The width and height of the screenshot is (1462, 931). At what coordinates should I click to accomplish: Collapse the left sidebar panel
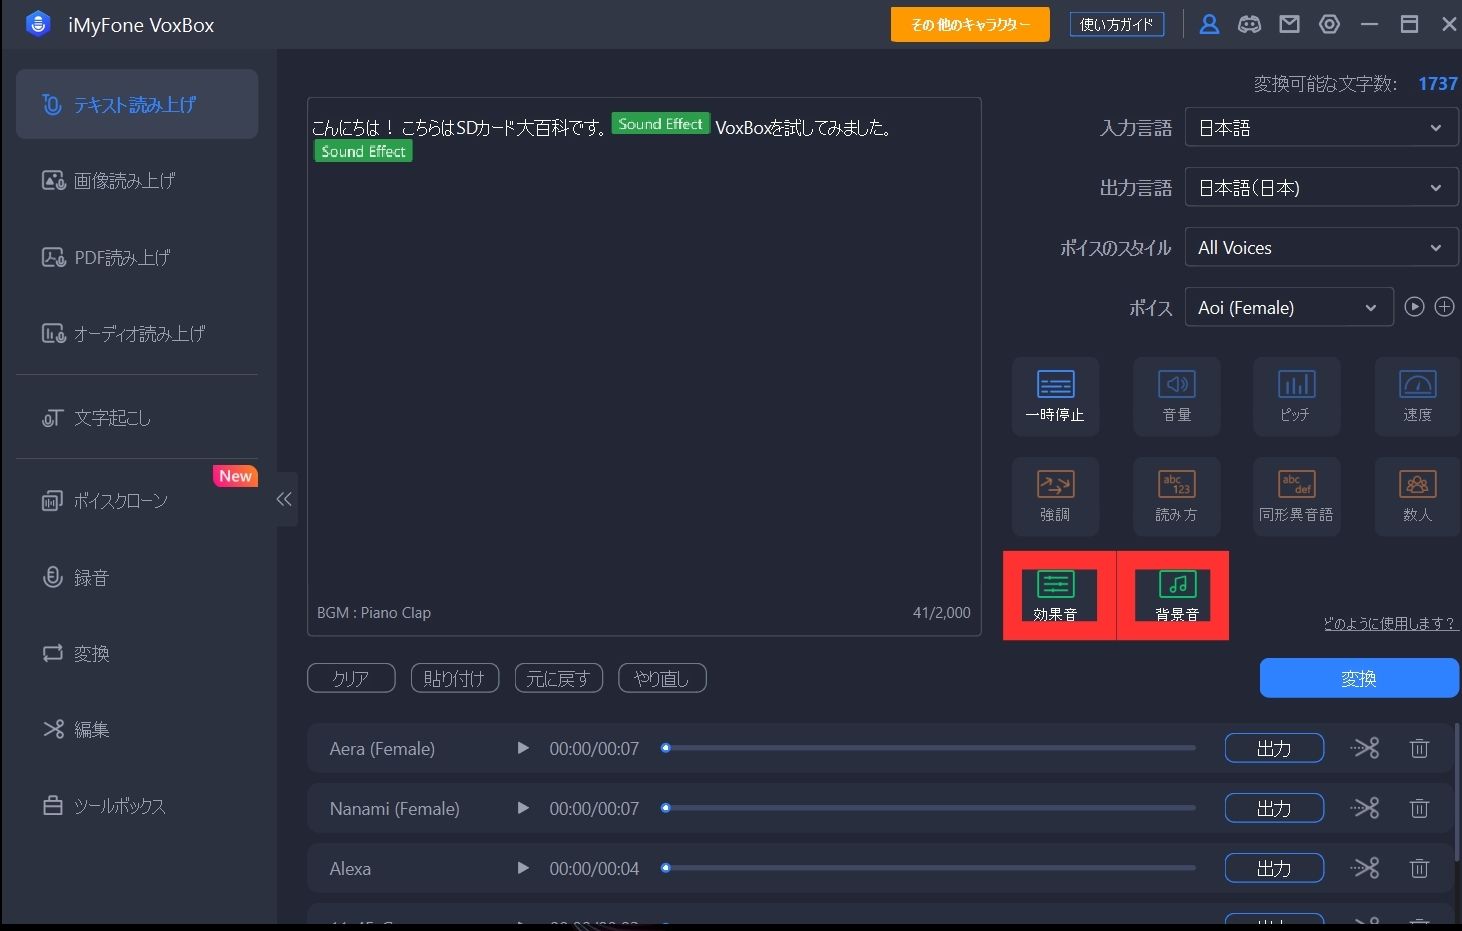[285, 499]
